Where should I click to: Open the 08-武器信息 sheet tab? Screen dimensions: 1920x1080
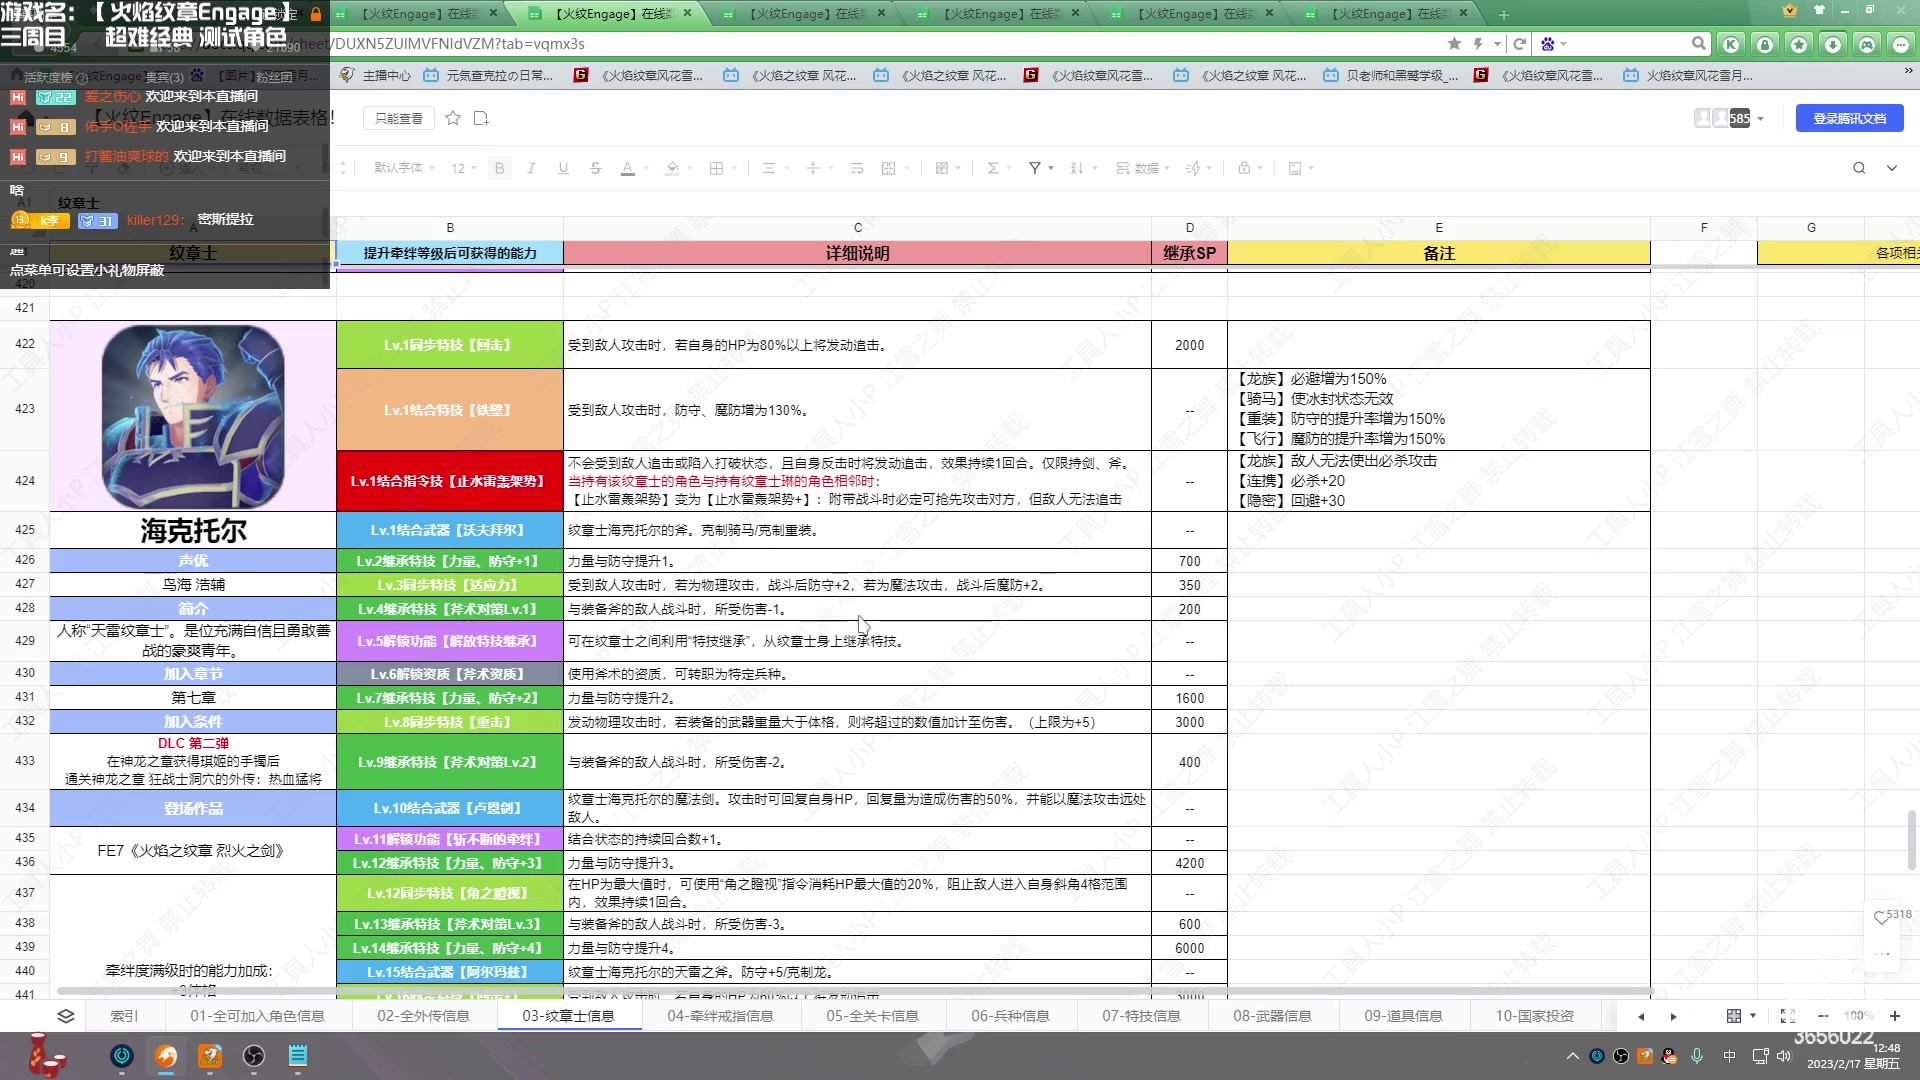1272,1016
